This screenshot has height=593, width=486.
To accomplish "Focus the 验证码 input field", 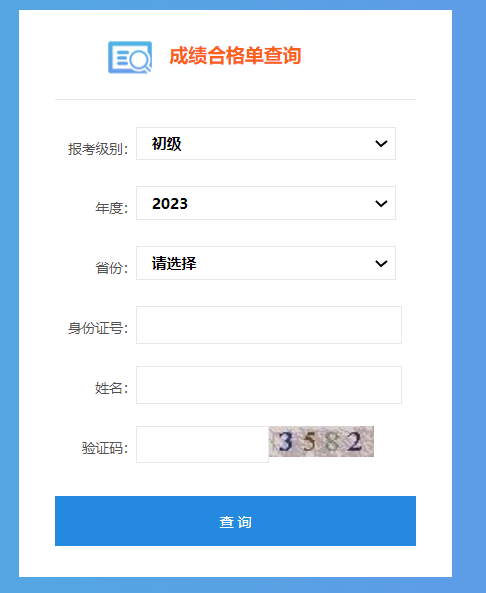I will [x=202, y=444].
